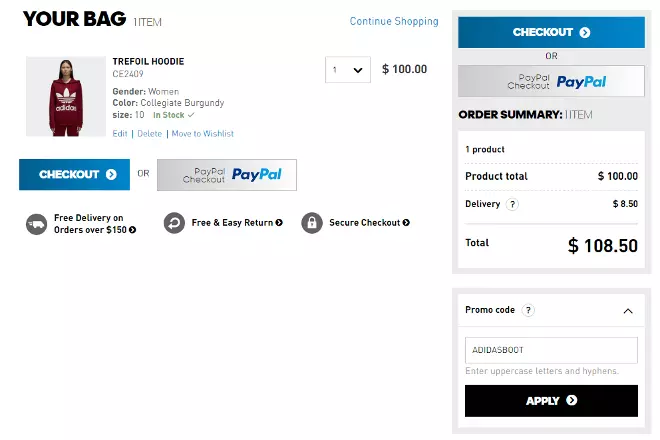Pay with PayPal Checkout in sidebar
660x440 pixels.
(x=551, y=81)
